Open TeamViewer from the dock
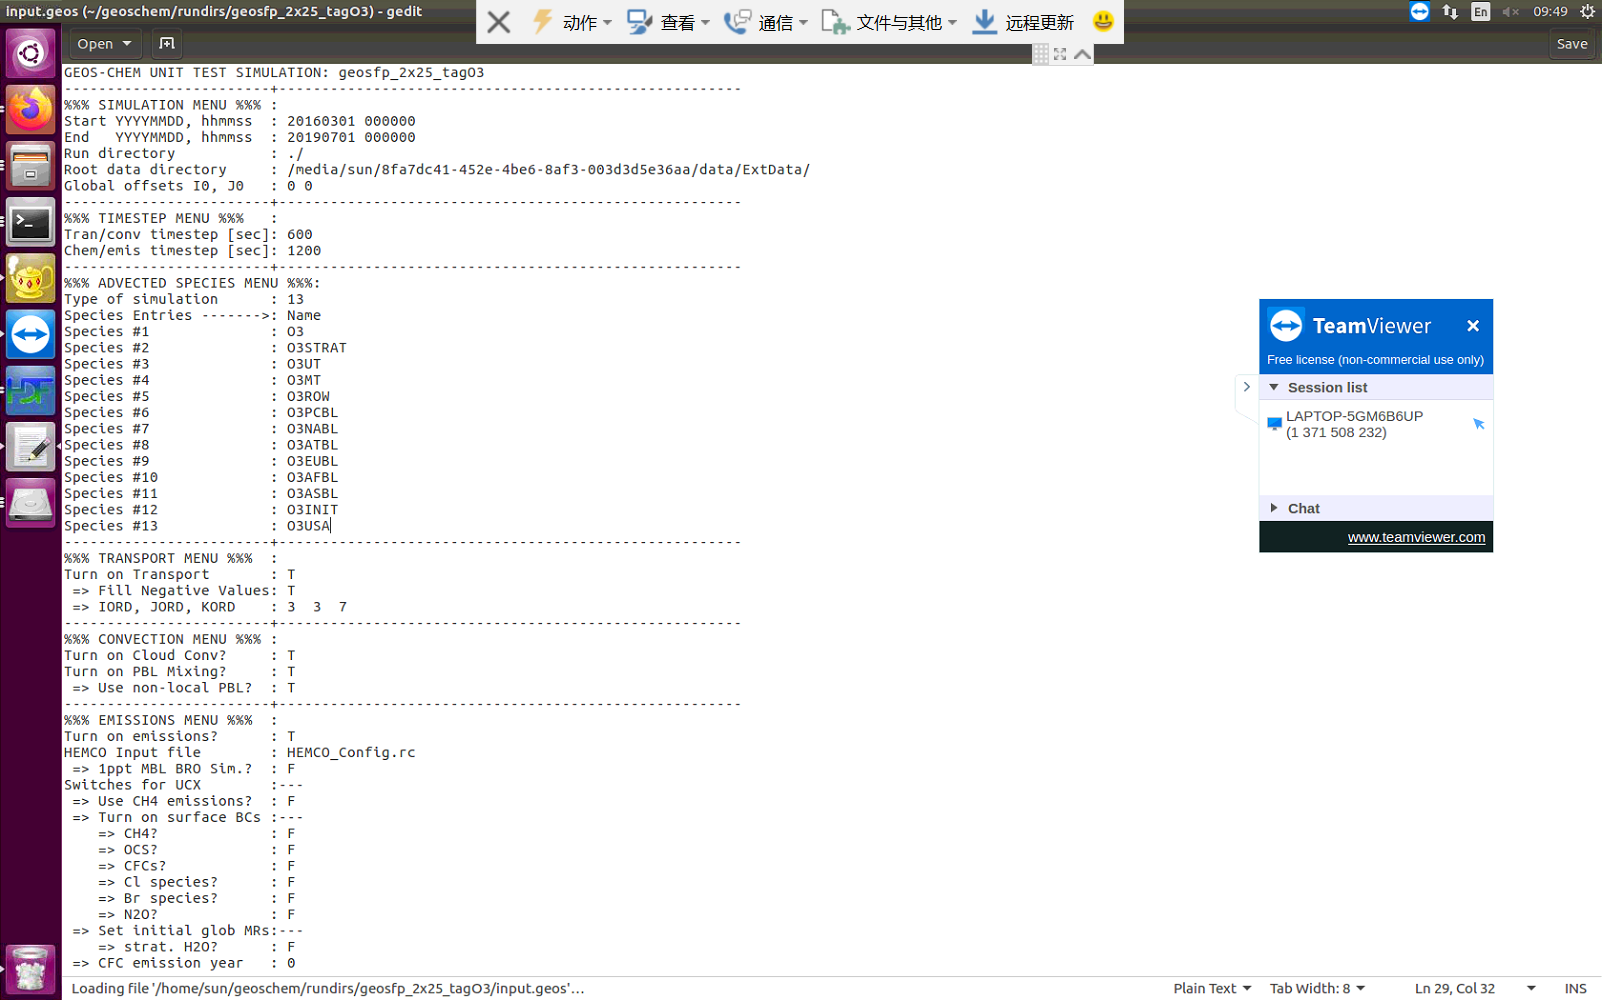 (x=30, y=334)
